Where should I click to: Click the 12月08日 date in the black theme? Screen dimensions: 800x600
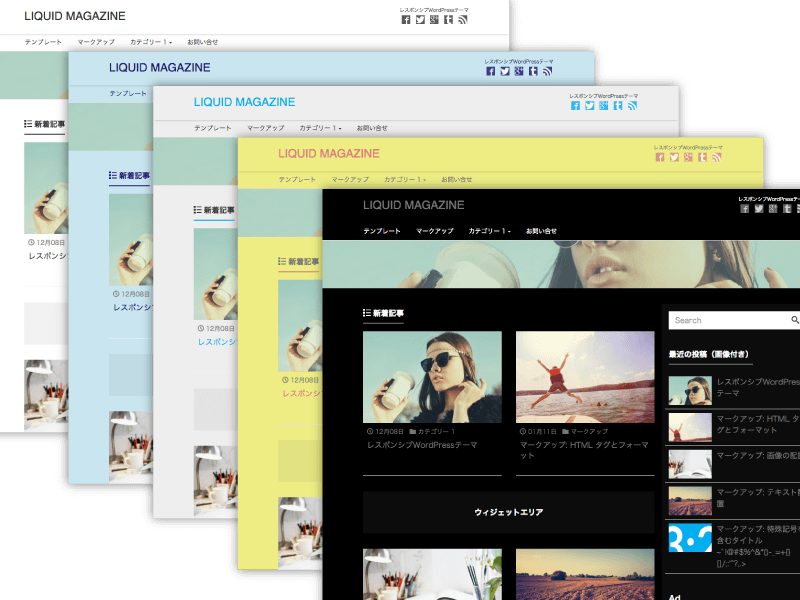point(385,432)
